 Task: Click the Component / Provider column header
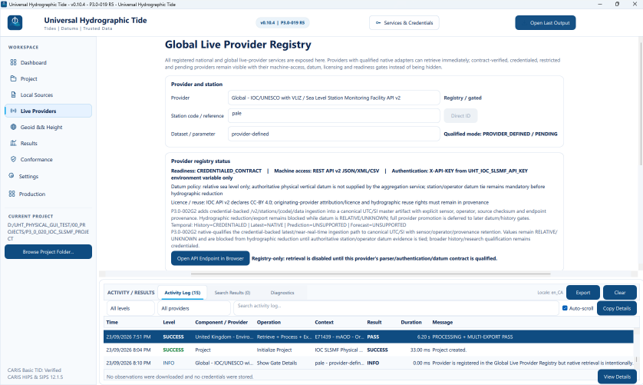click(221, 322)
